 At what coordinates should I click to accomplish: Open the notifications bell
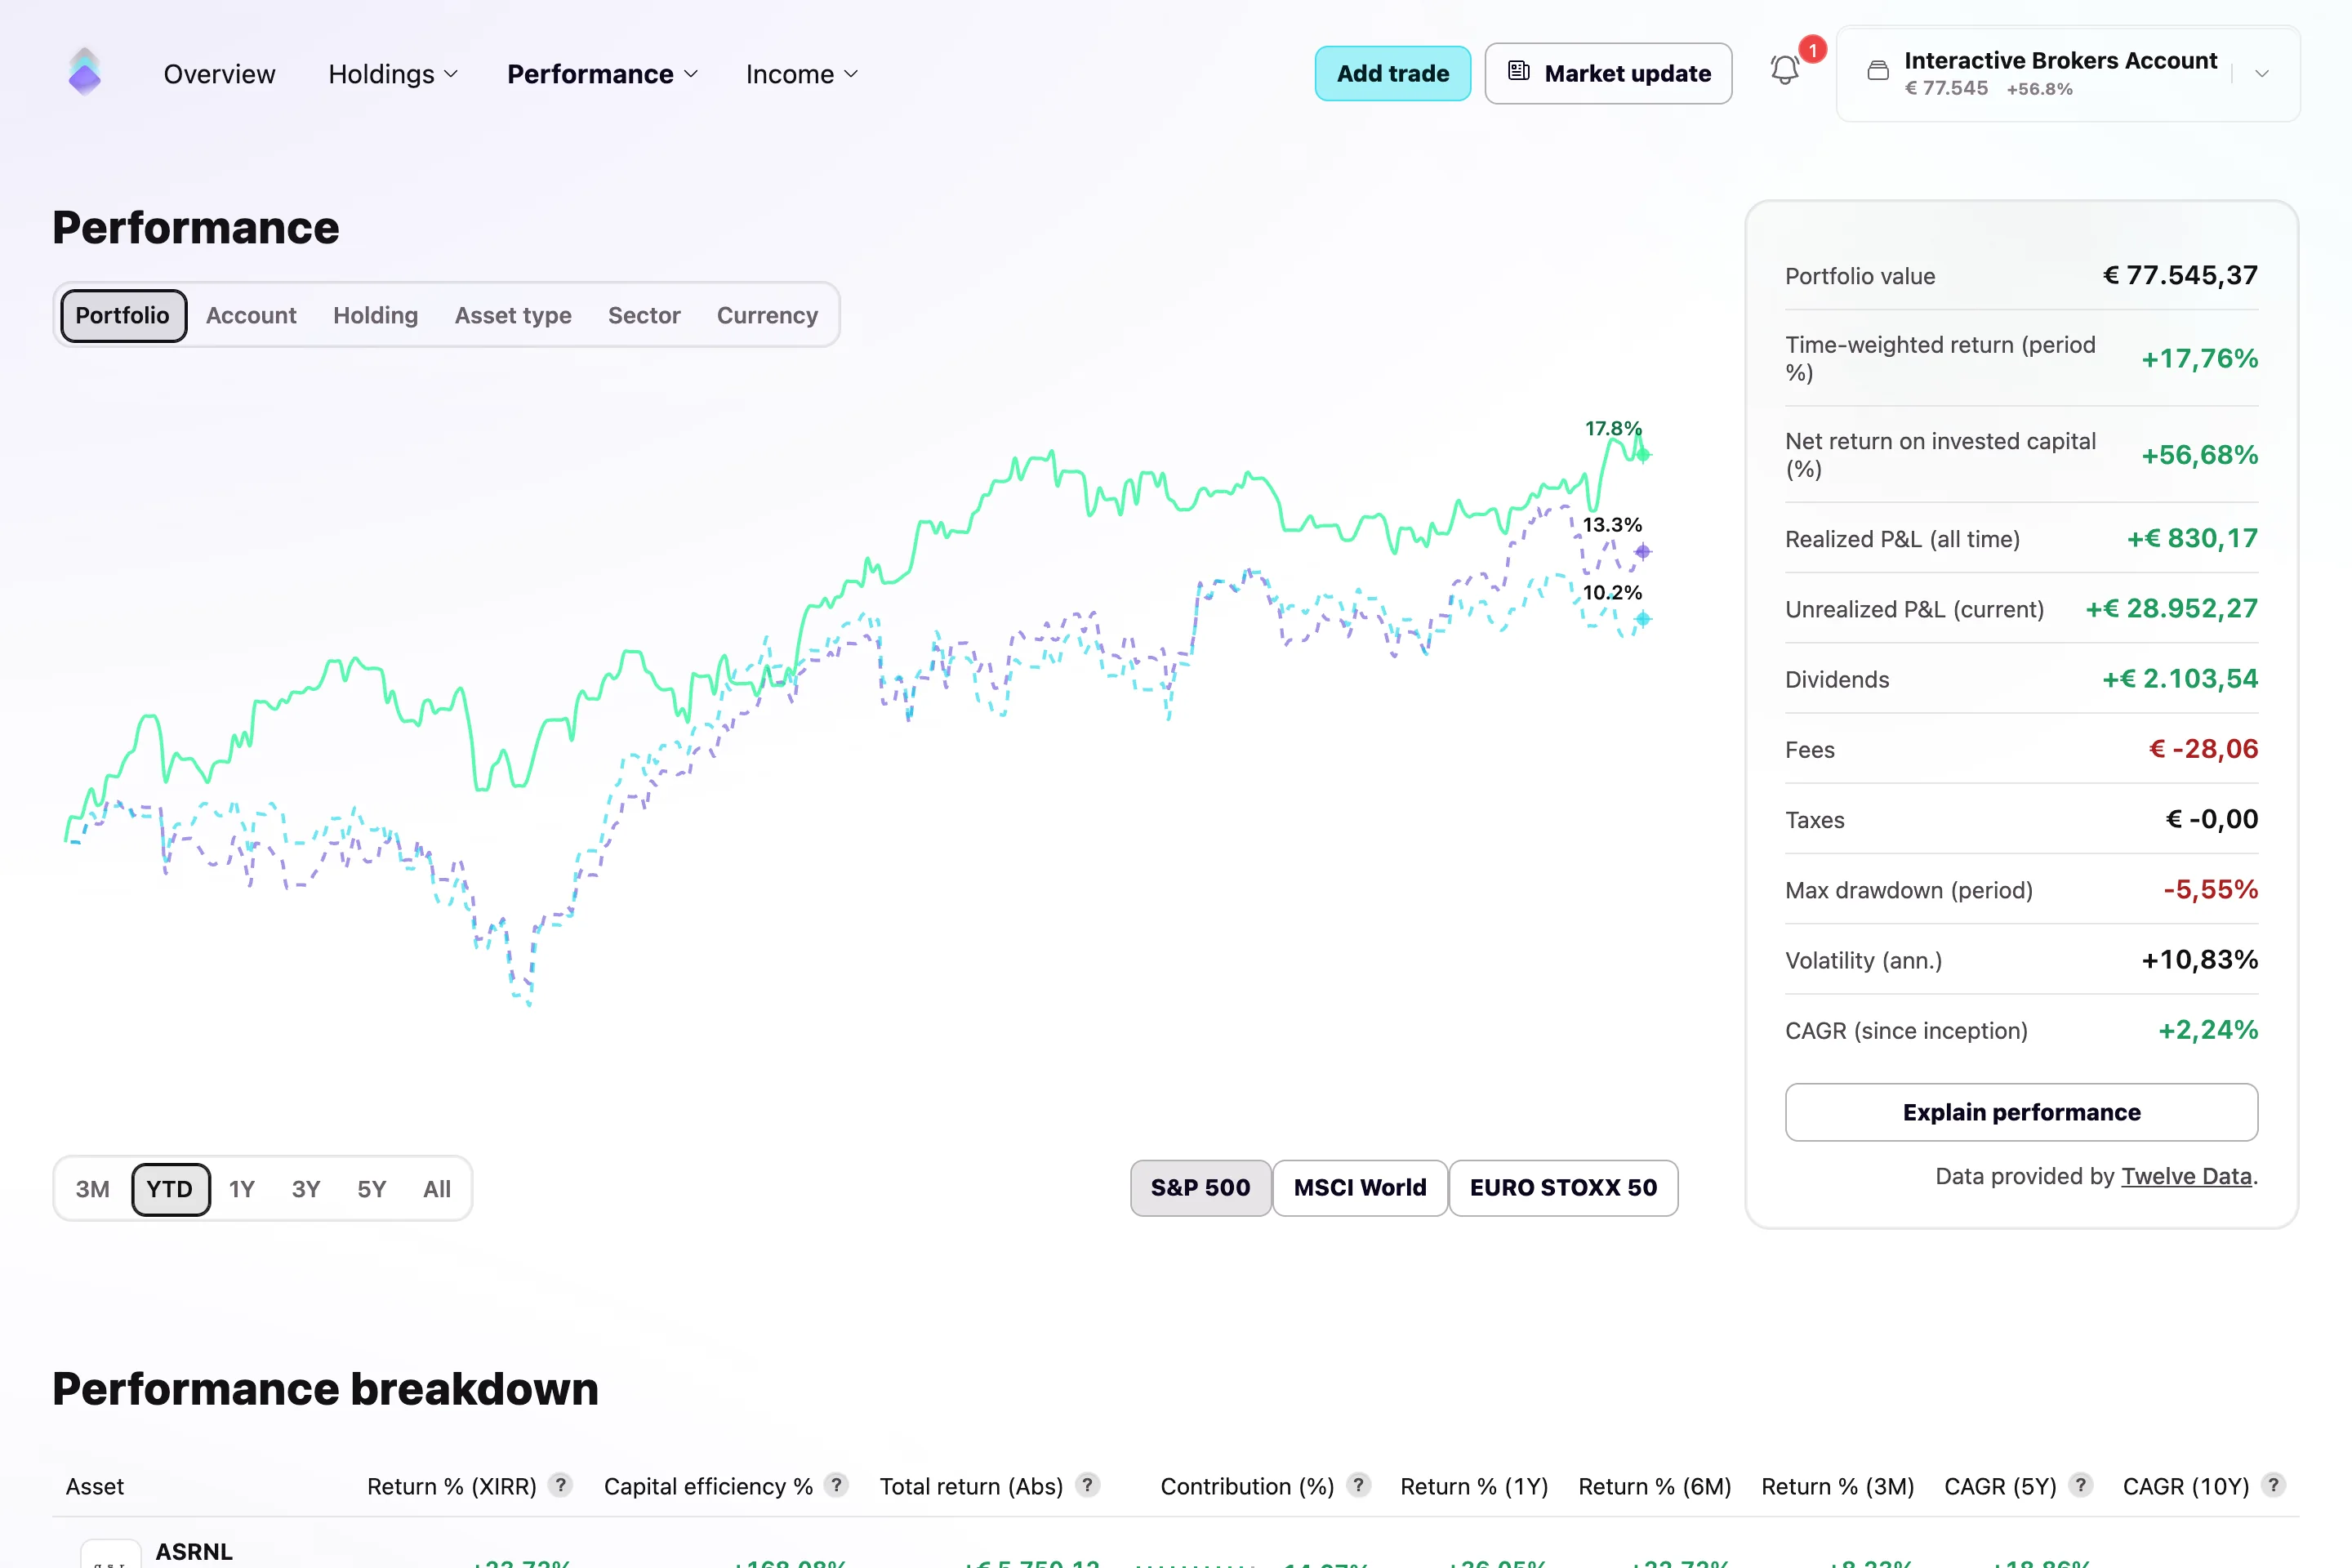(x=1785, y=70)
